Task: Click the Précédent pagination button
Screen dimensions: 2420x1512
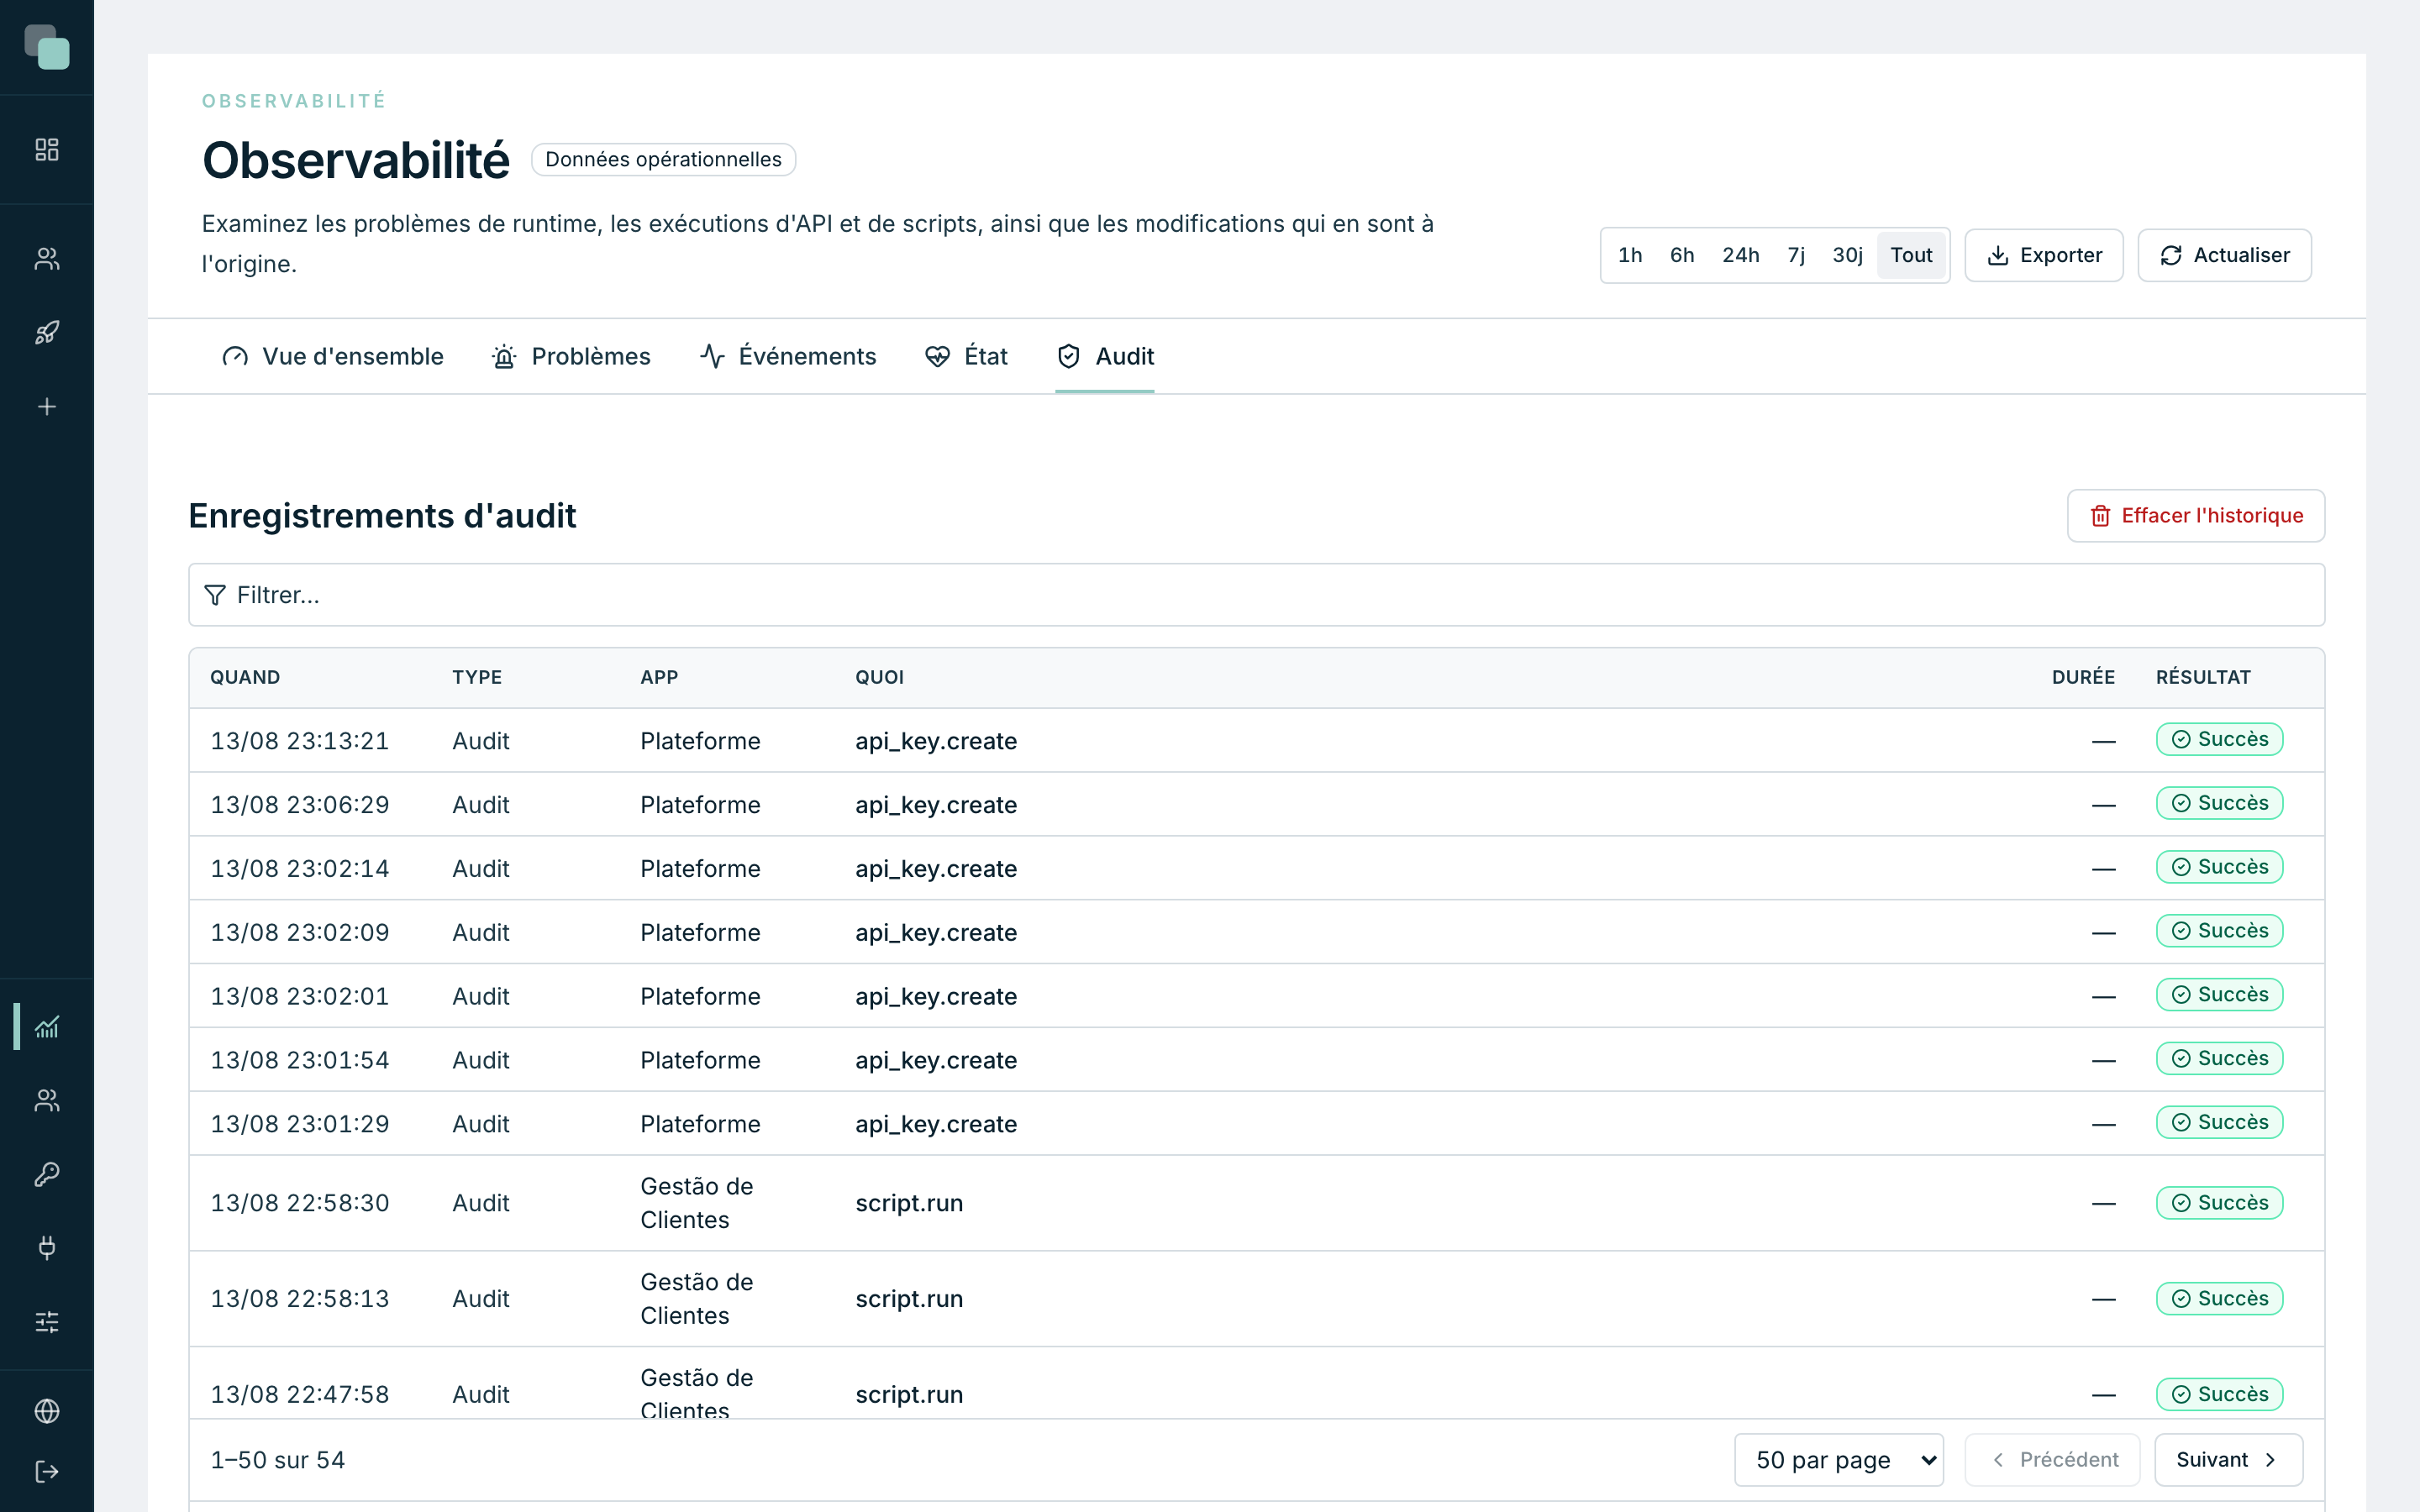Action: (2052, 1460)
